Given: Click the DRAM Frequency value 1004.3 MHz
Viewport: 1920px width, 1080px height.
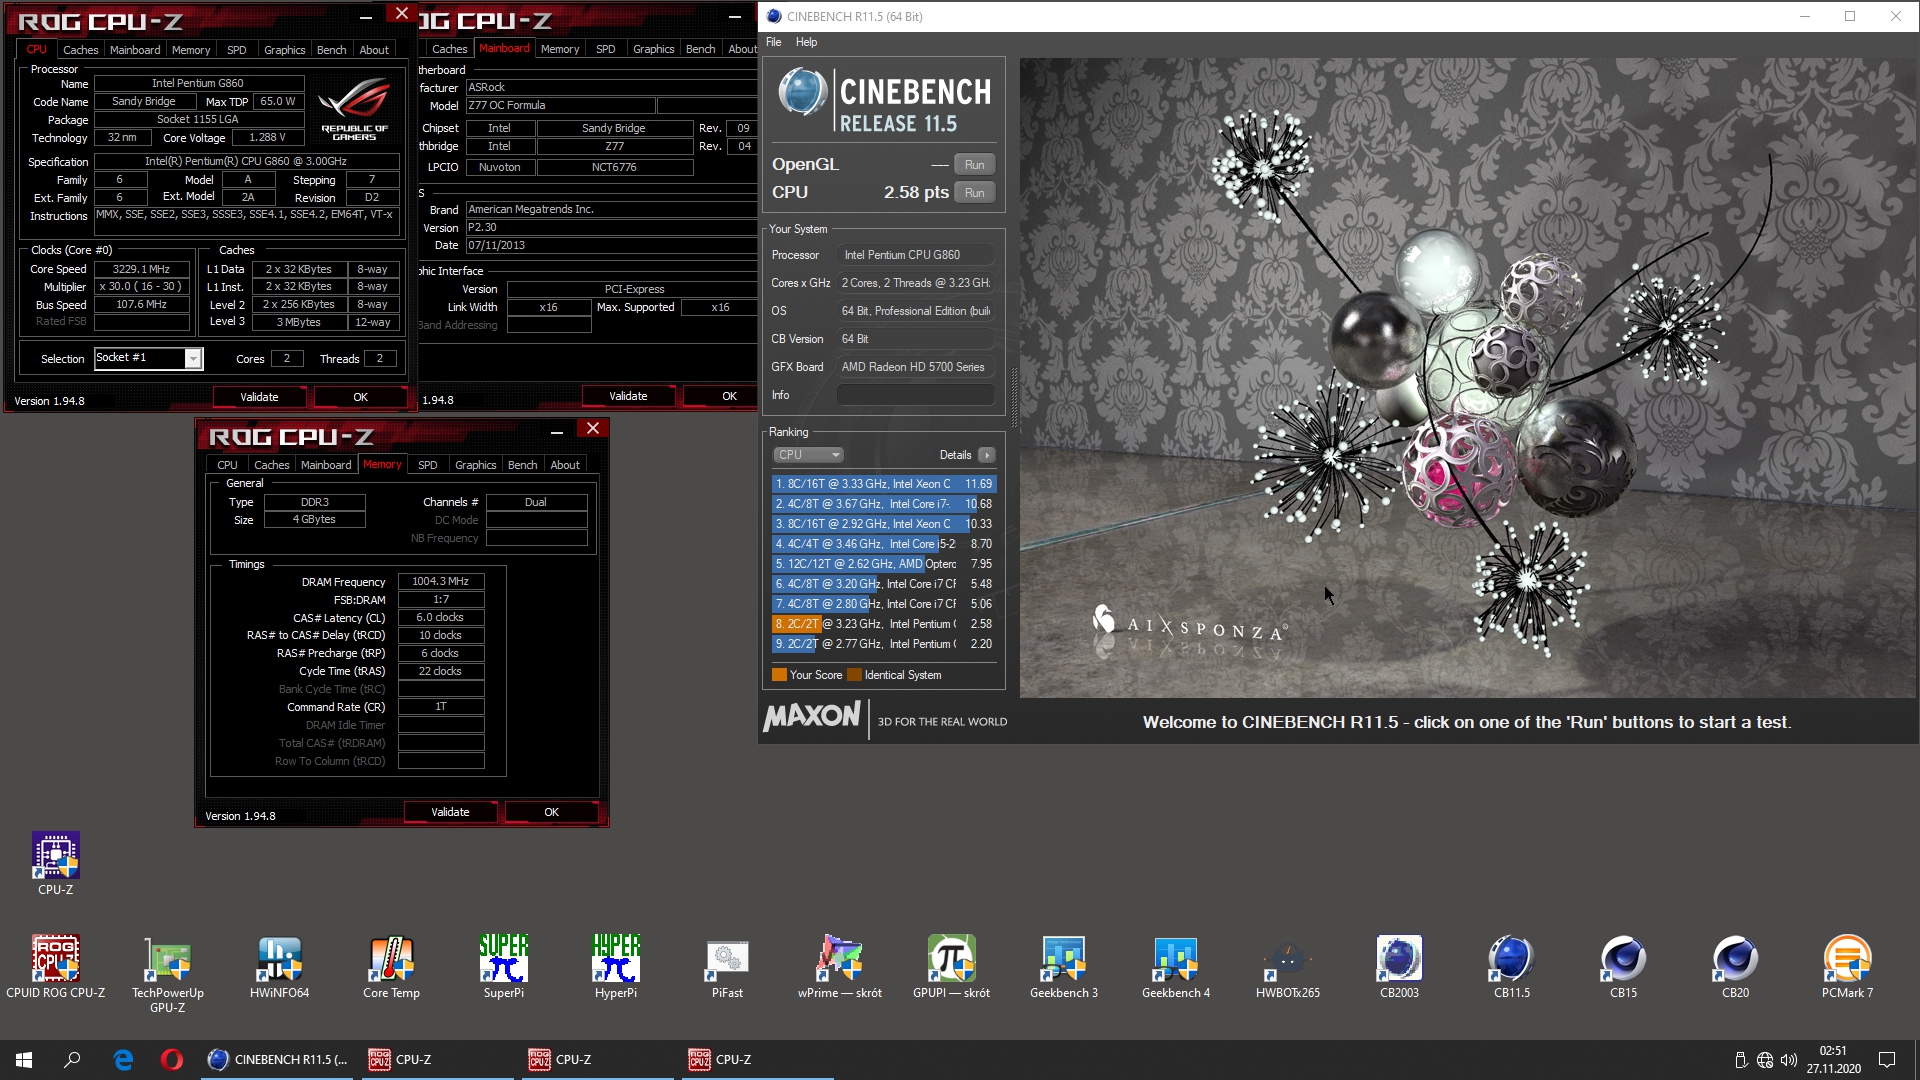Looking at the screenshot, I should [x=441, y=581].
